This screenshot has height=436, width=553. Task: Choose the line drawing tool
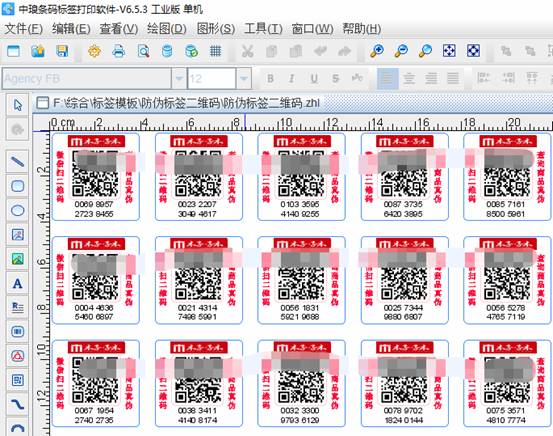click(x=17, y=162)
